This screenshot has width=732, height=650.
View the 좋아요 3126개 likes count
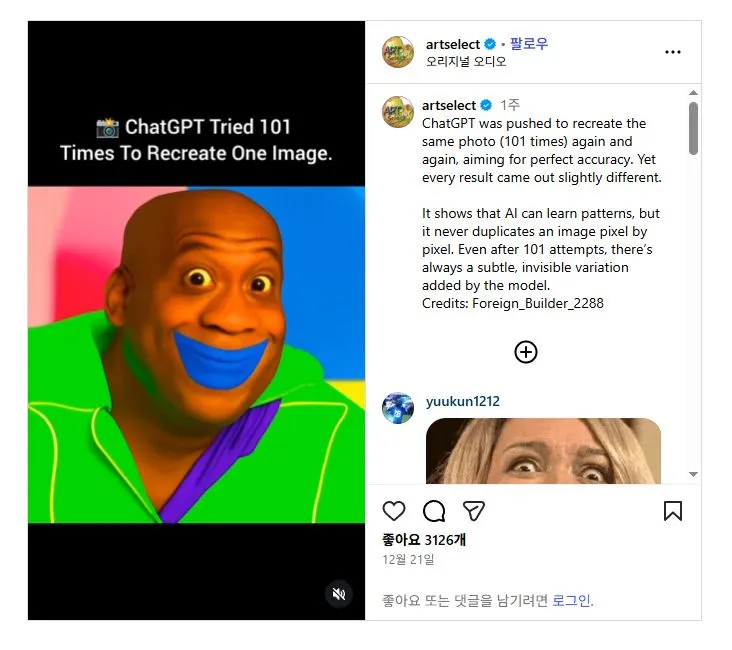424,540
